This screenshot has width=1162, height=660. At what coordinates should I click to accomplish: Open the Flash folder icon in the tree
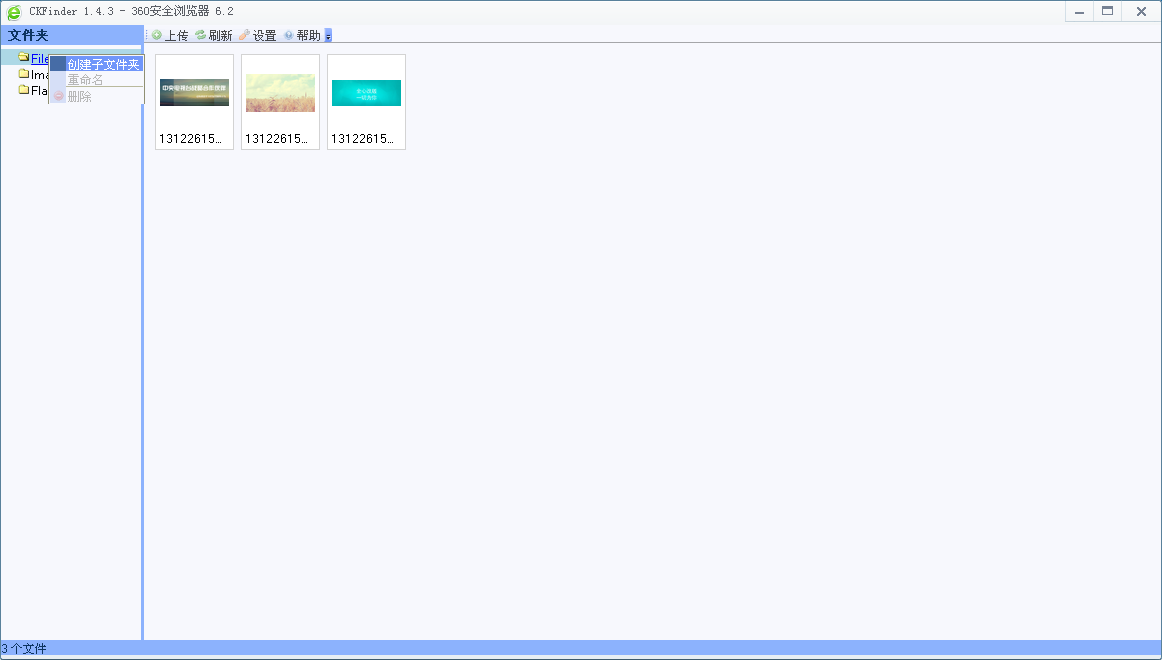tap(24, 90)
